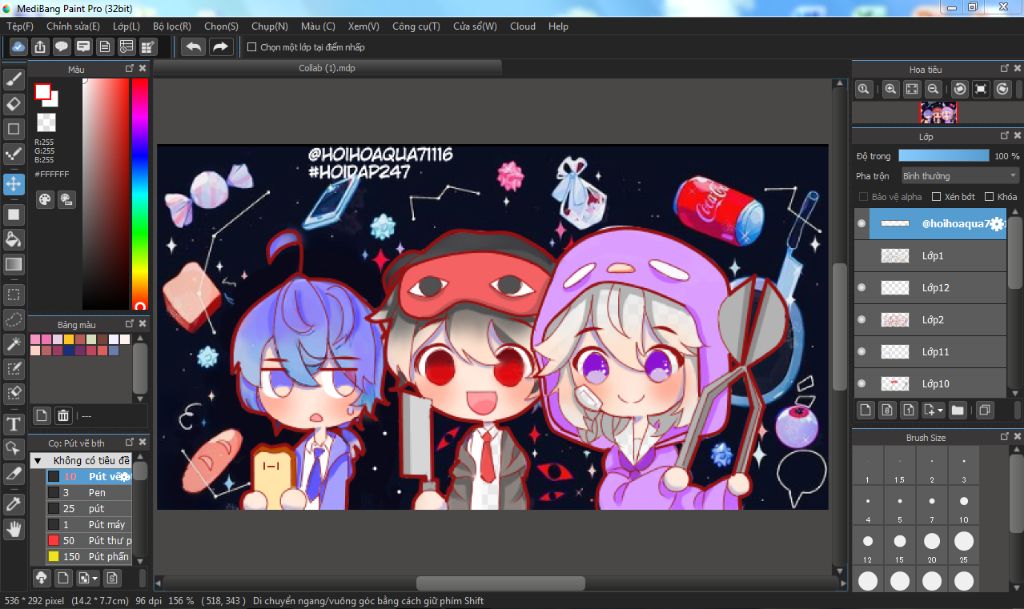Select the Brush tool in left toolbar
The height and width of the screenshot is (609, 1024).
point(14,80)
